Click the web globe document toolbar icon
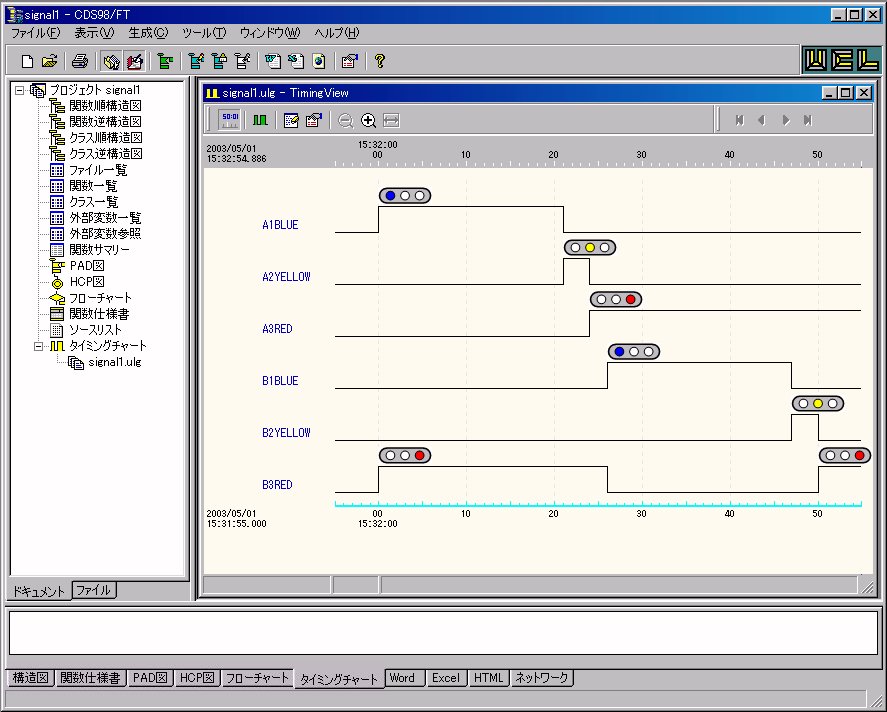The image size is (887, 712). 318,61
